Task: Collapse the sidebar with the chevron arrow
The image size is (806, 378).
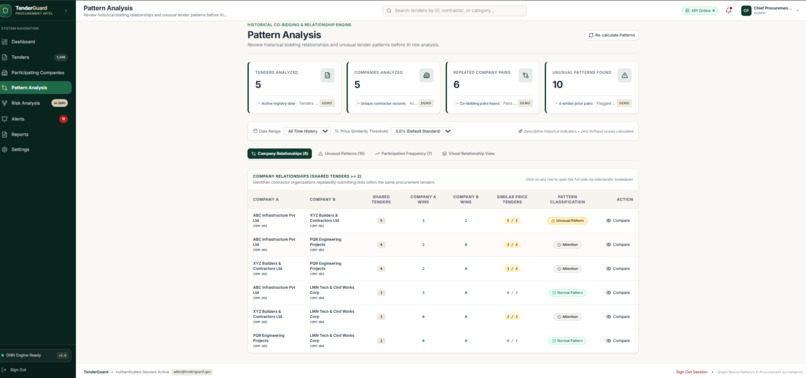Action: 66,11
